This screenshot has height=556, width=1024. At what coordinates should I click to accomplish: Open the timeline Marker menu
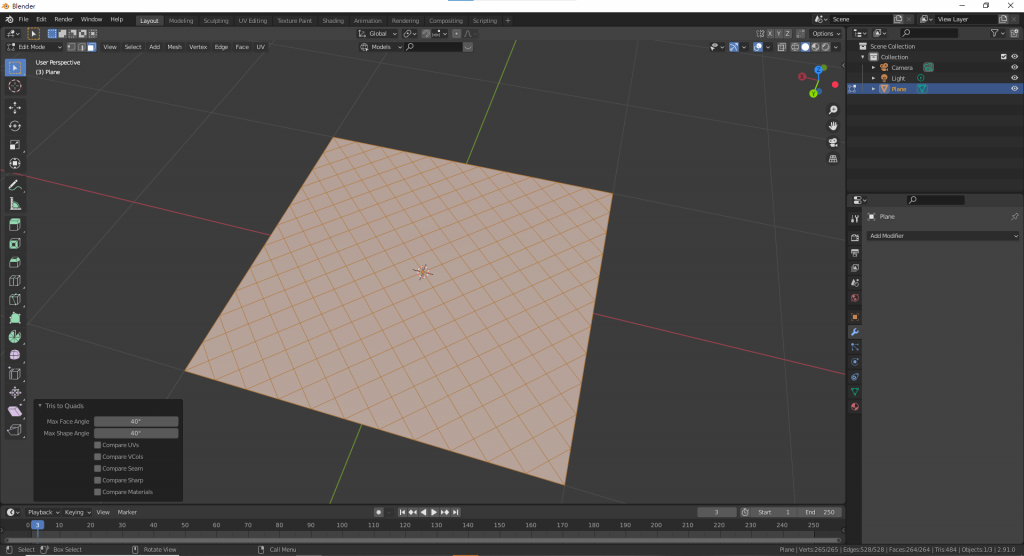127,512
